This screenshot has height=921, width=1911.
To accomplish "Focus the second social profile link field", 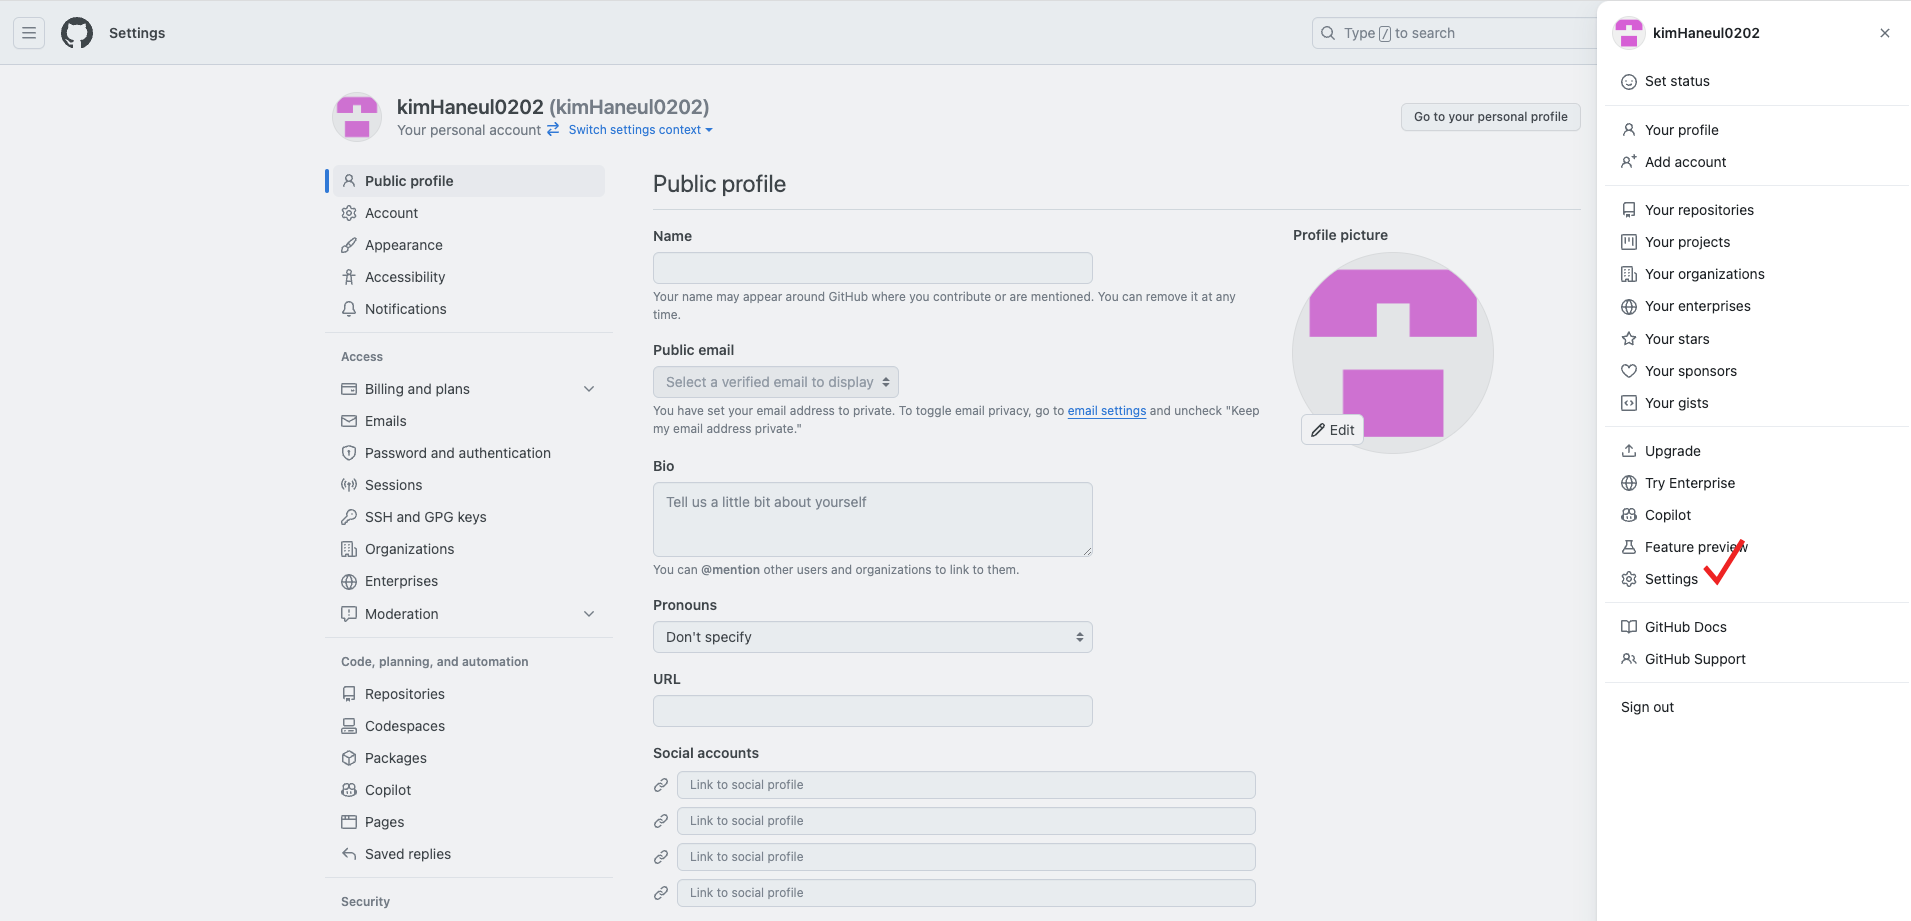I will click(x=966, y=821).
